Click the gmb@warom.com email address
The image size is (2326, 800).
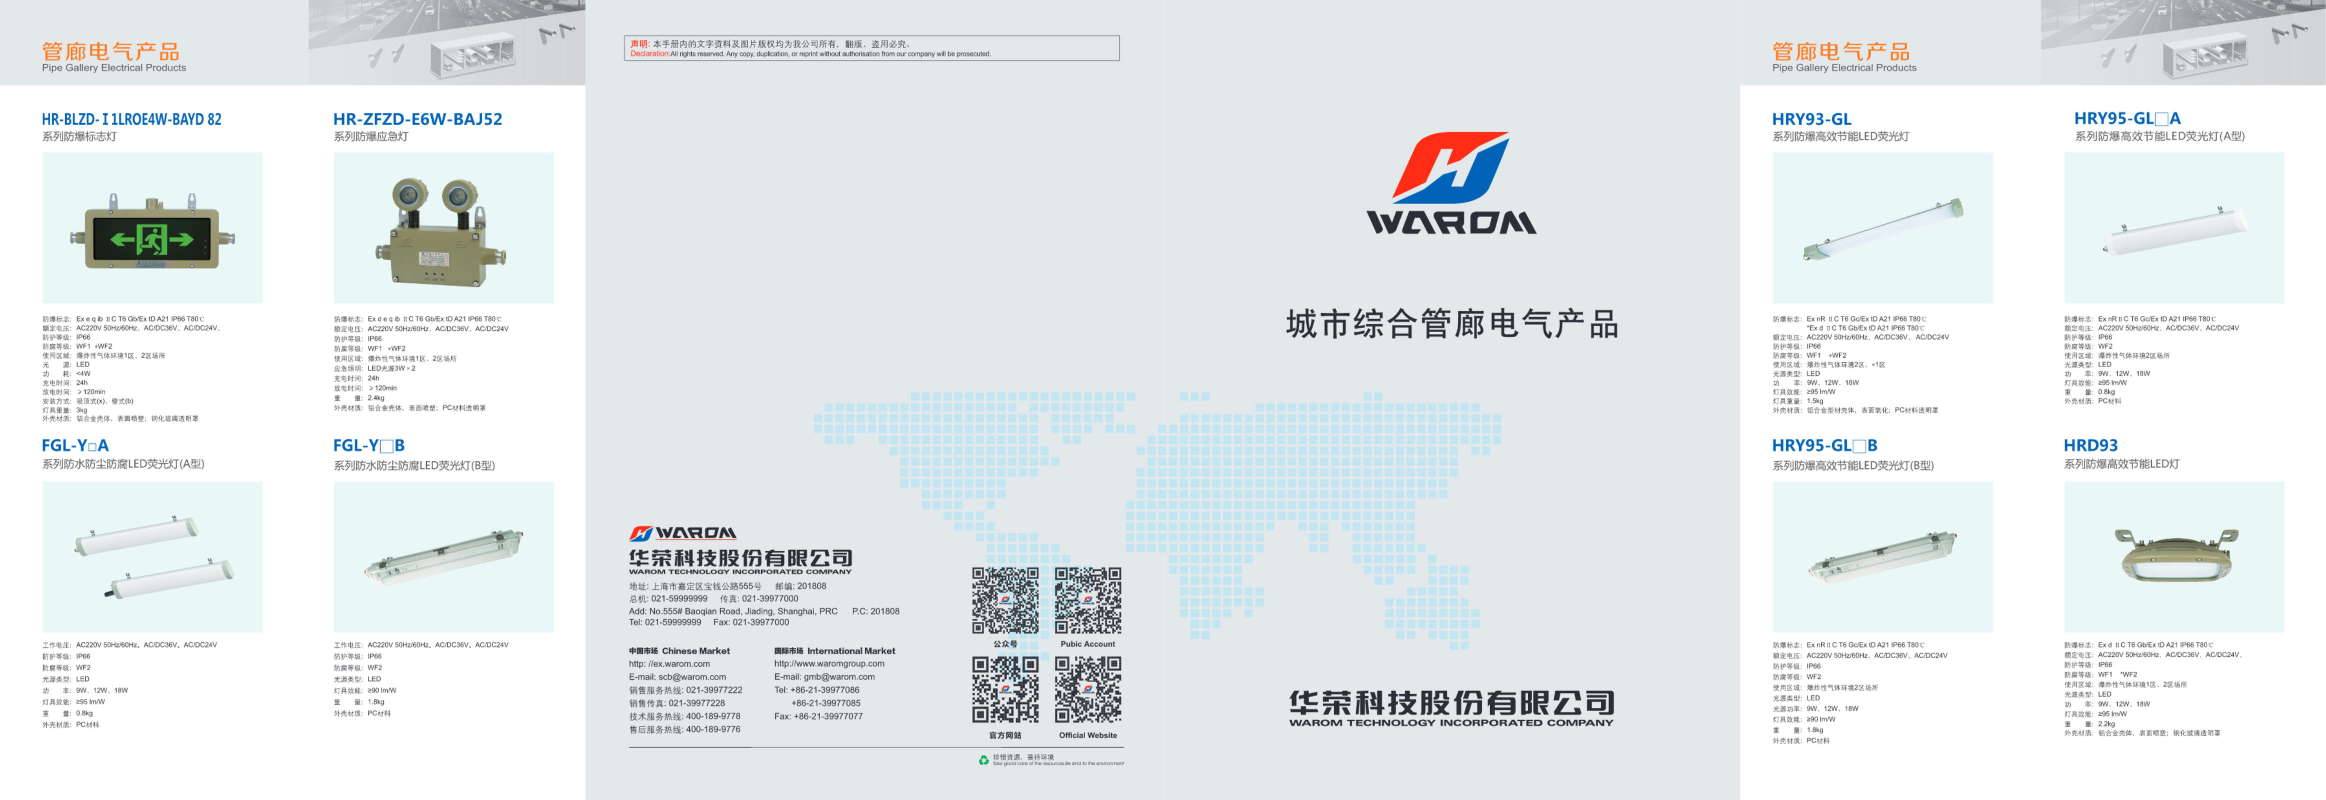[824, 677]
